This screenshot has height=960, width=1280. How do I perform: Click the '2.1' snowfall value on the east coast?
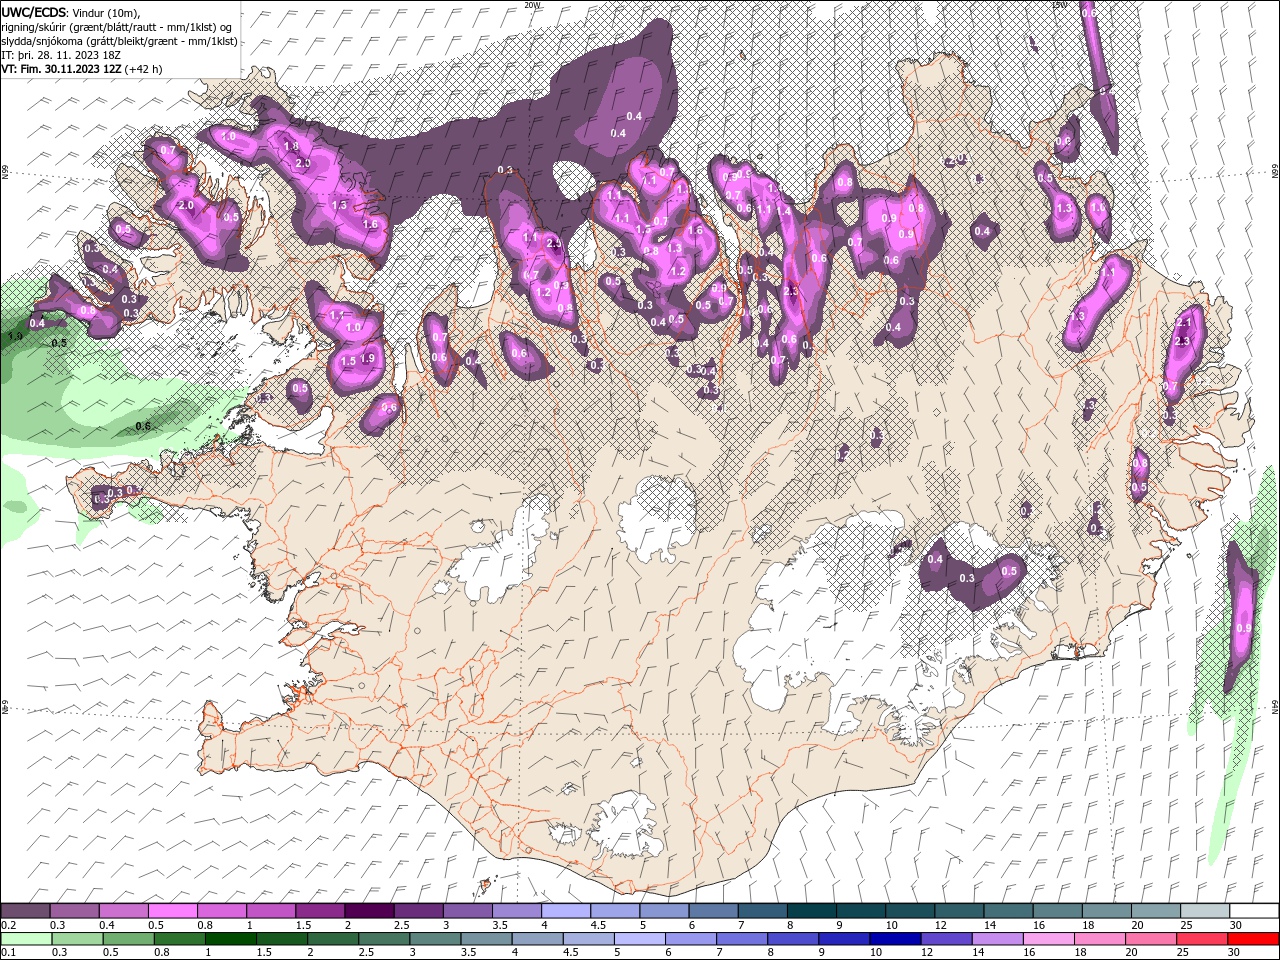[x=1186, y=323]
